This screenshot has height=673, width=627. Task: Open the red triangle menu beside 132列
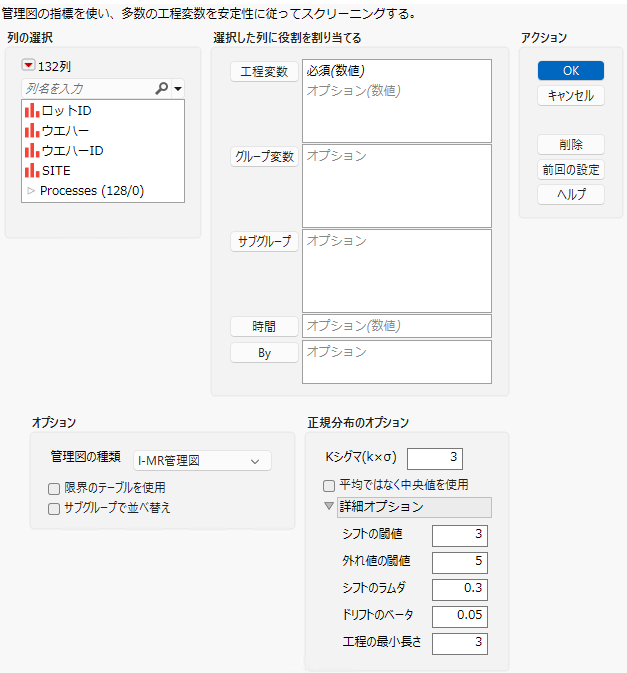coord(28,65)
